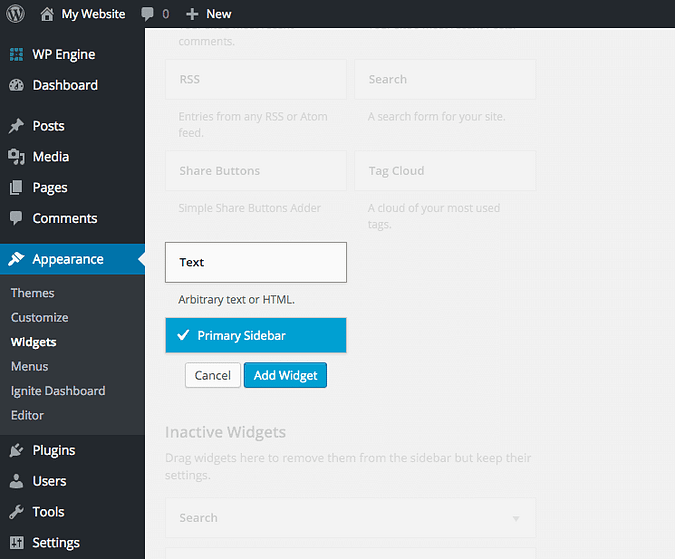Image resolution: width=675 pixels, height=559 pixels.
Task: Click the Pages icon in sidebar
Action: coord(16,188)
